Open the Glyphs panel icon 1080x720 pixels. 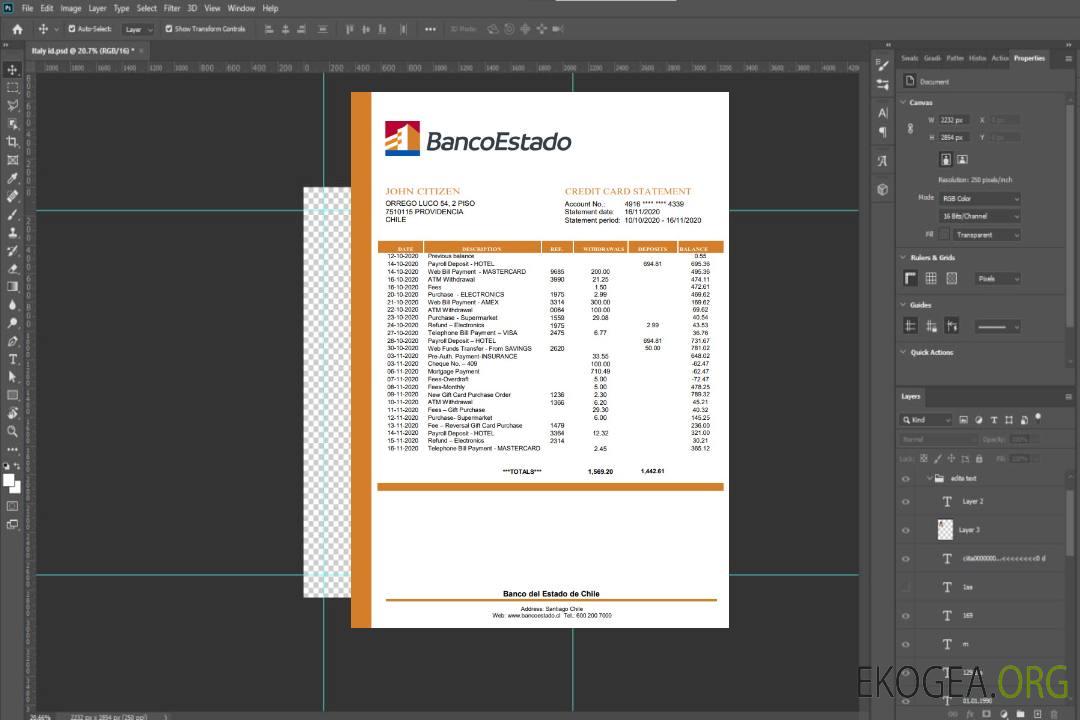tap(882, 161)
